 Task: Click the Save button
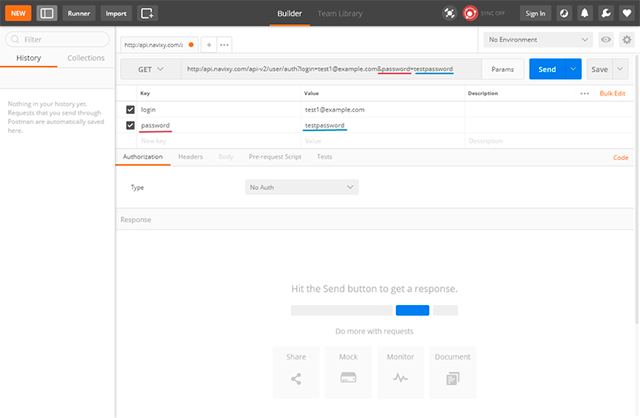(x=599, y=69)
